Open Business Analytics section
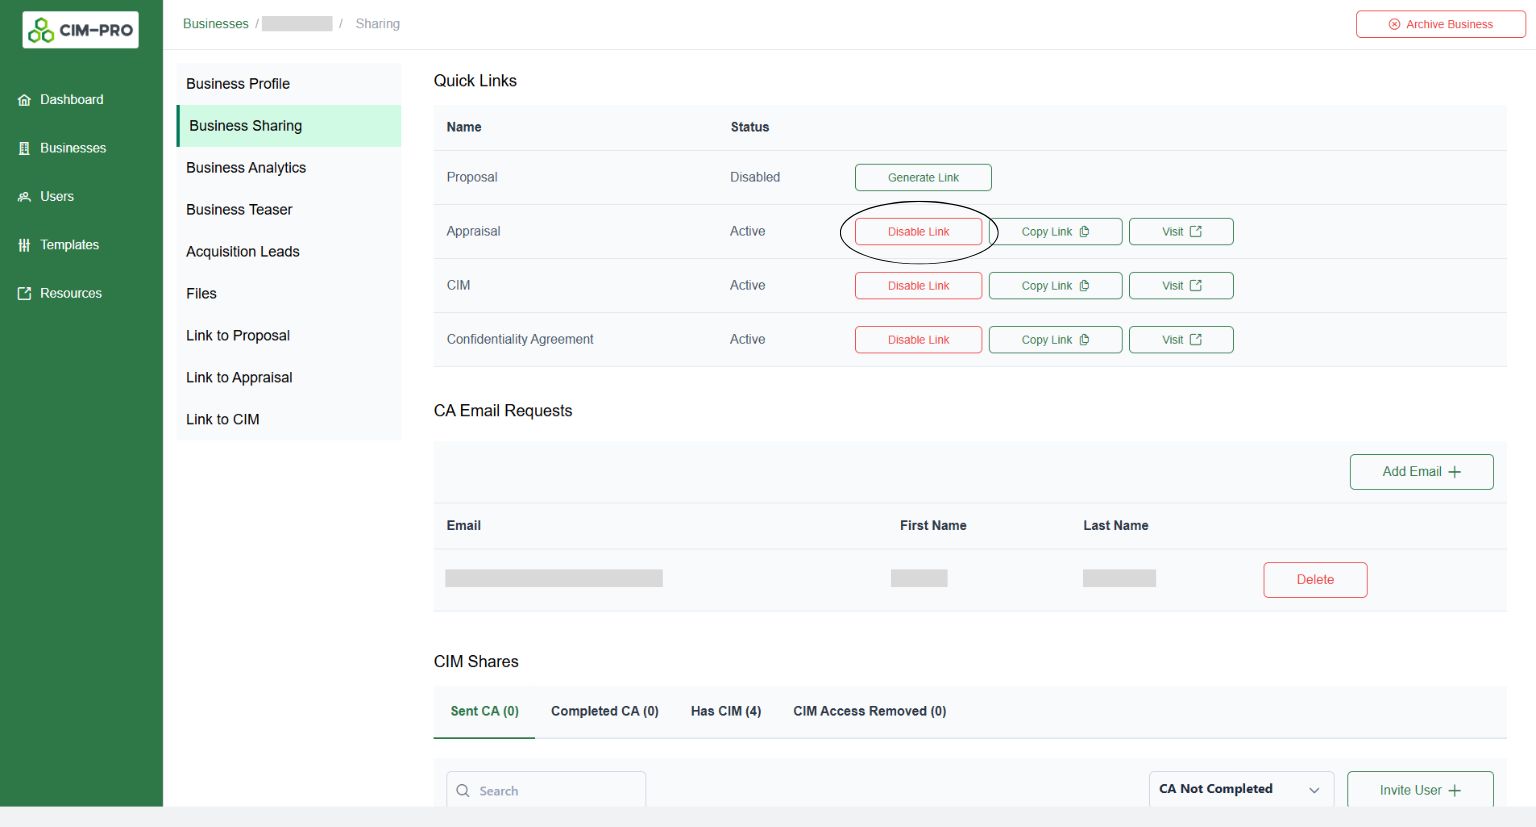1536x827 pixels. [x=289, y=168]
